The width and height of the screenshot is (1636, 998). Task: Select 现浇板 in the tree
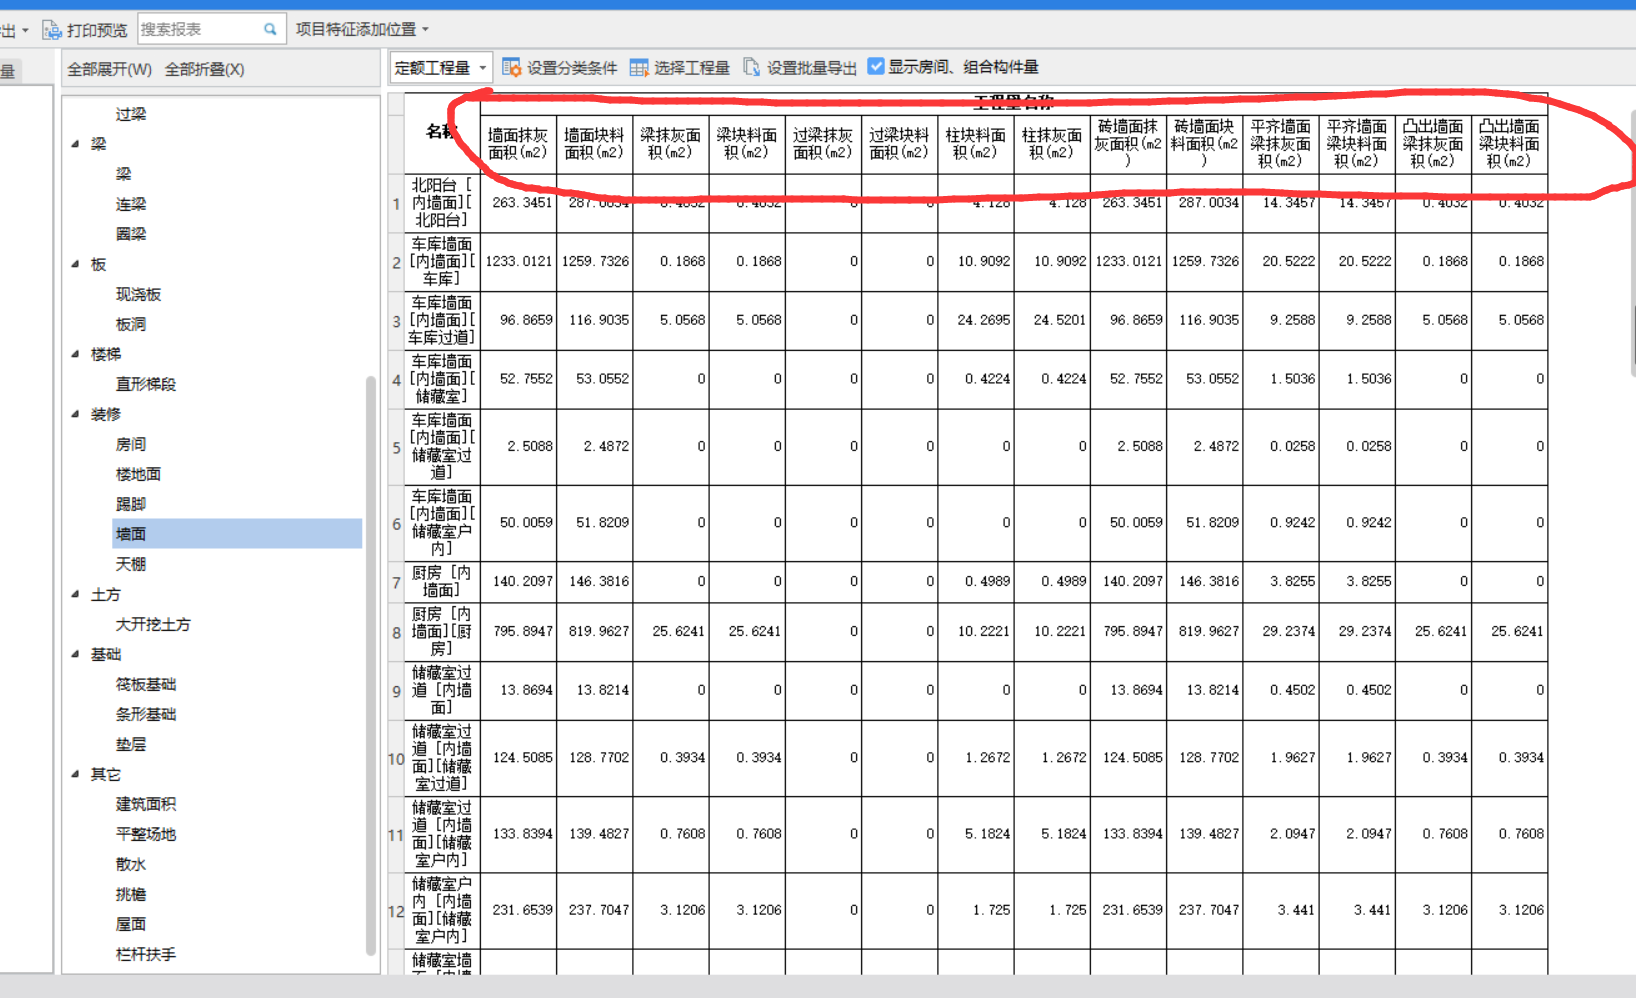click(x=138, y=294)
